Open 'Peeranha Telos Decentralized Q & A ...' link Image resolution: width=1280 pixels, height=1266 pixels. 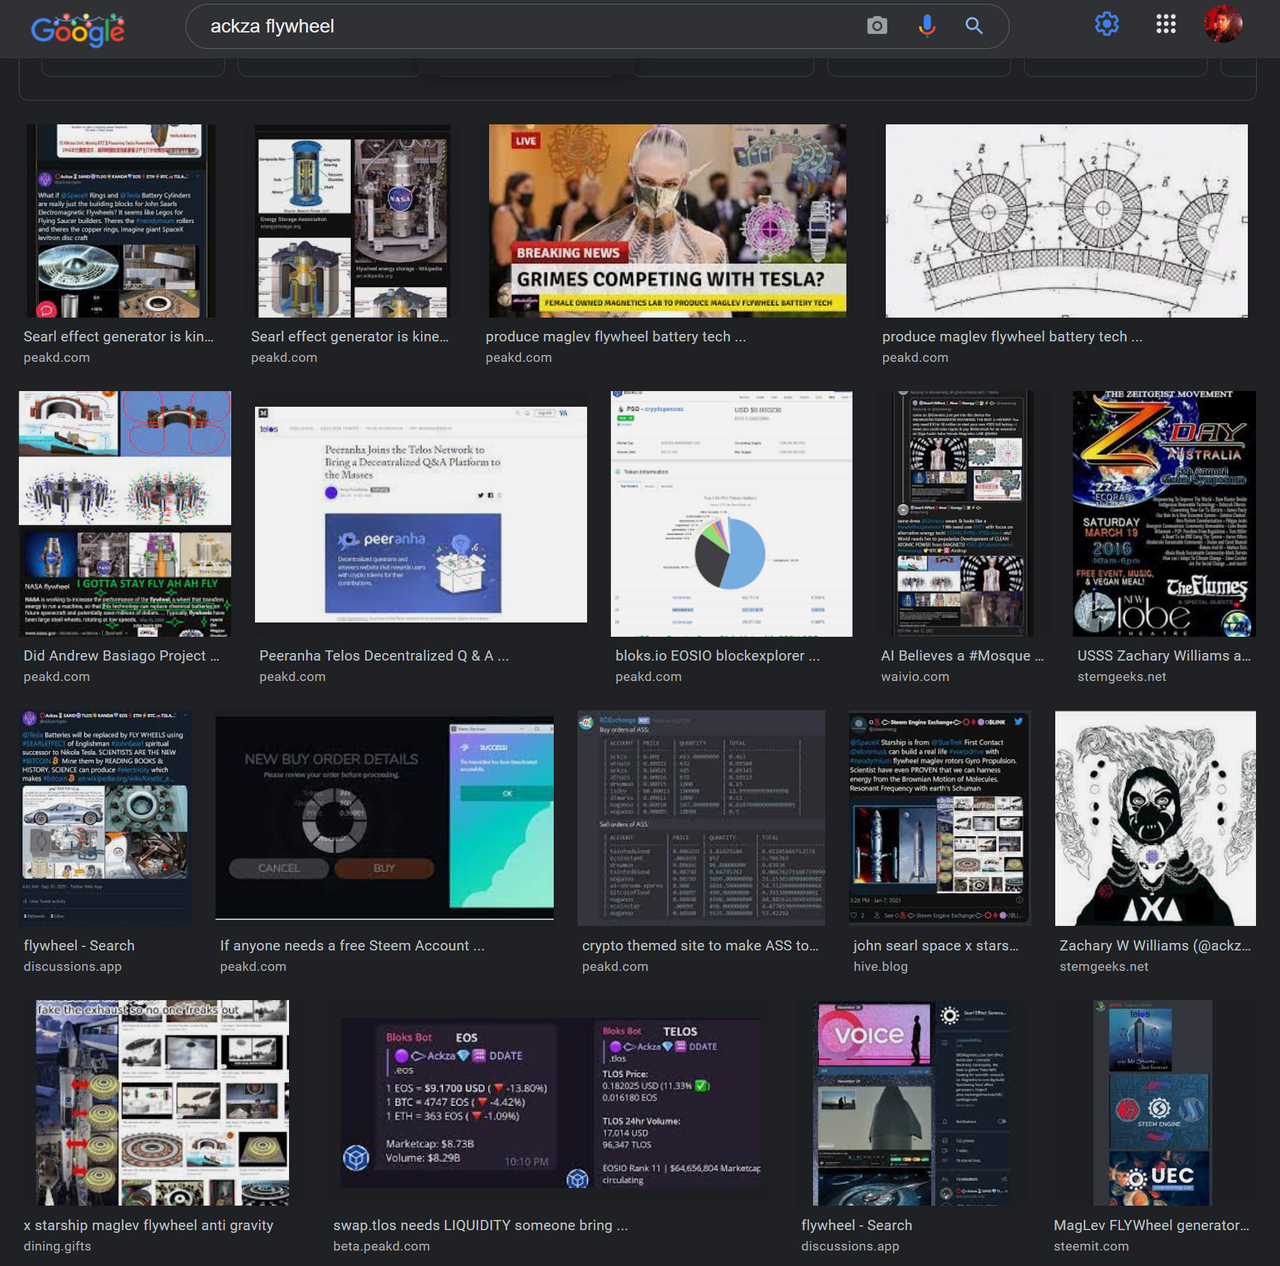click(384, 656)
